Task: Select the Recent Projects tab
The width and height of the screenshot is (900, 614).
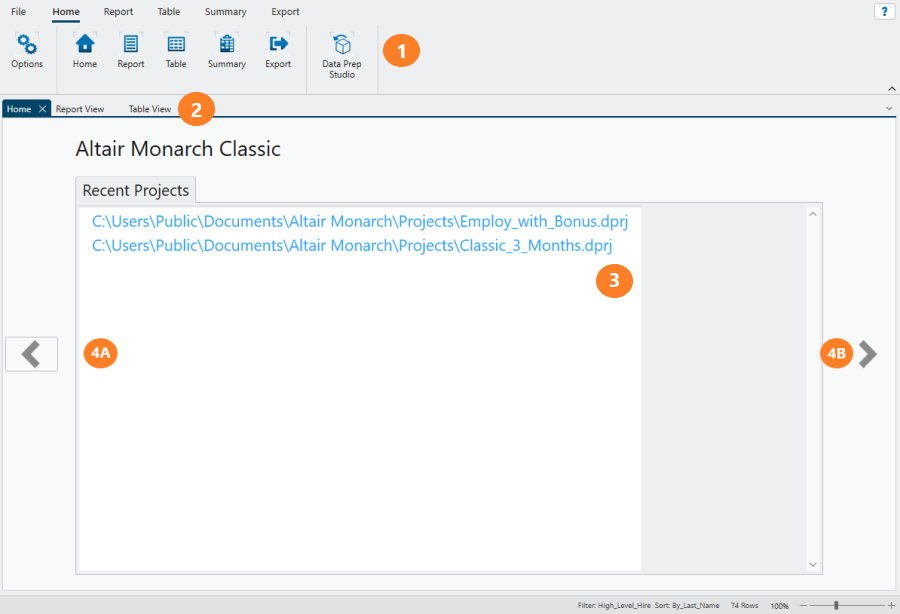Action: coord(135,191)
